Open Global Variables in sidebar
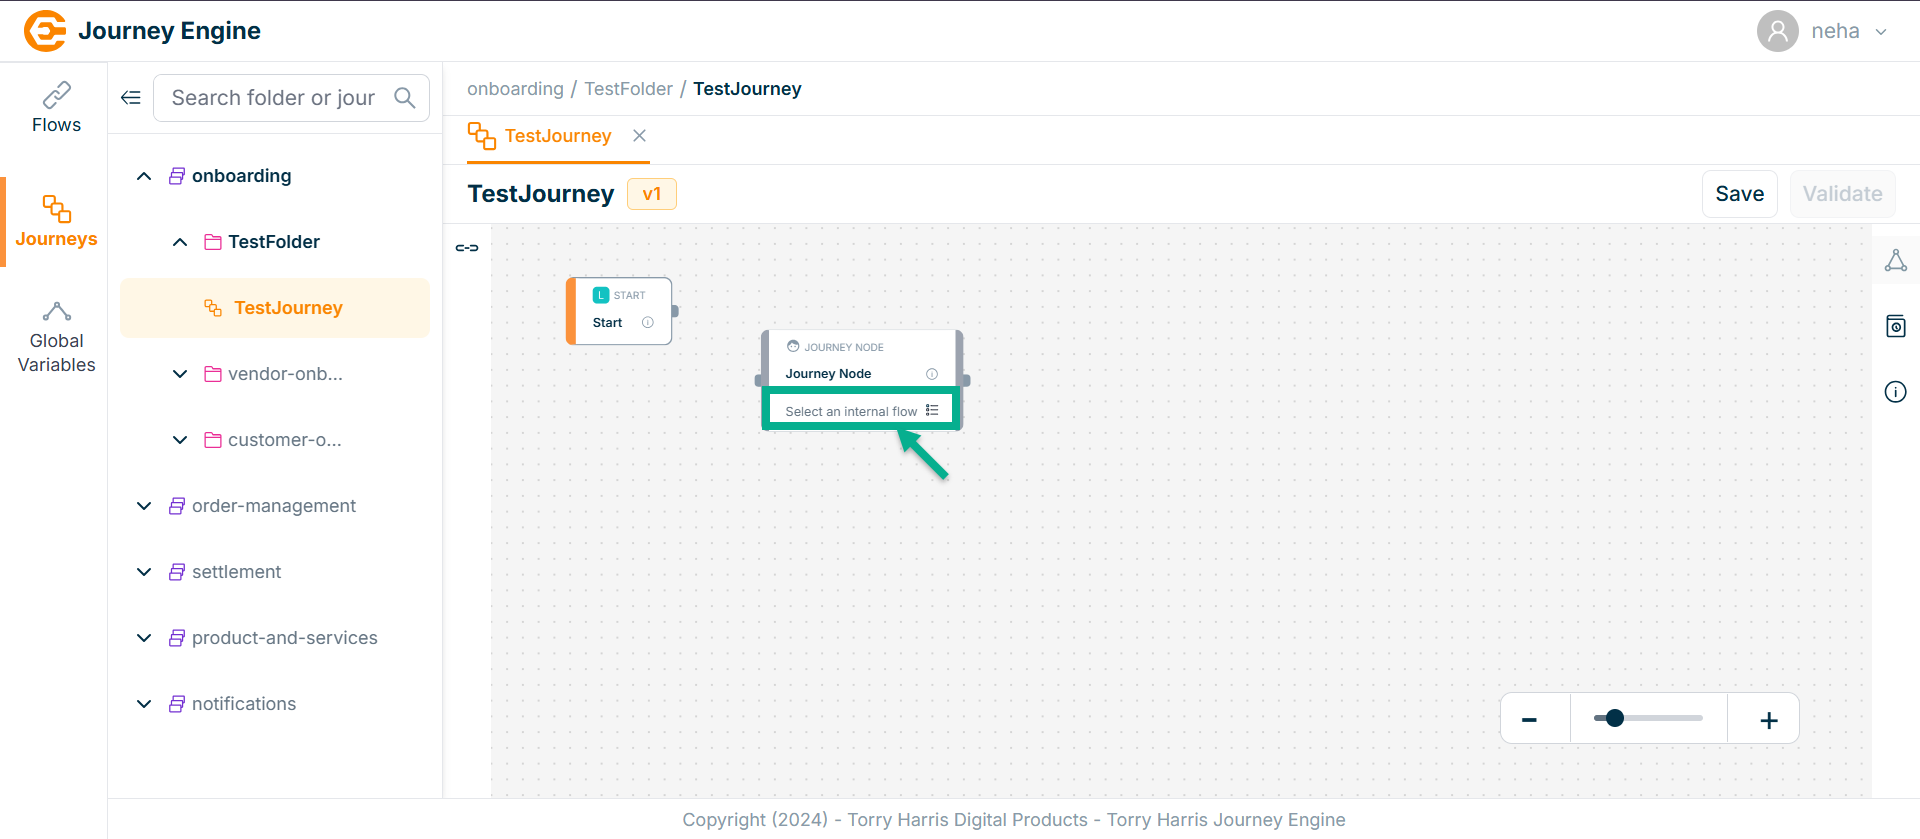1920x839 pixels. coord(56,338)
